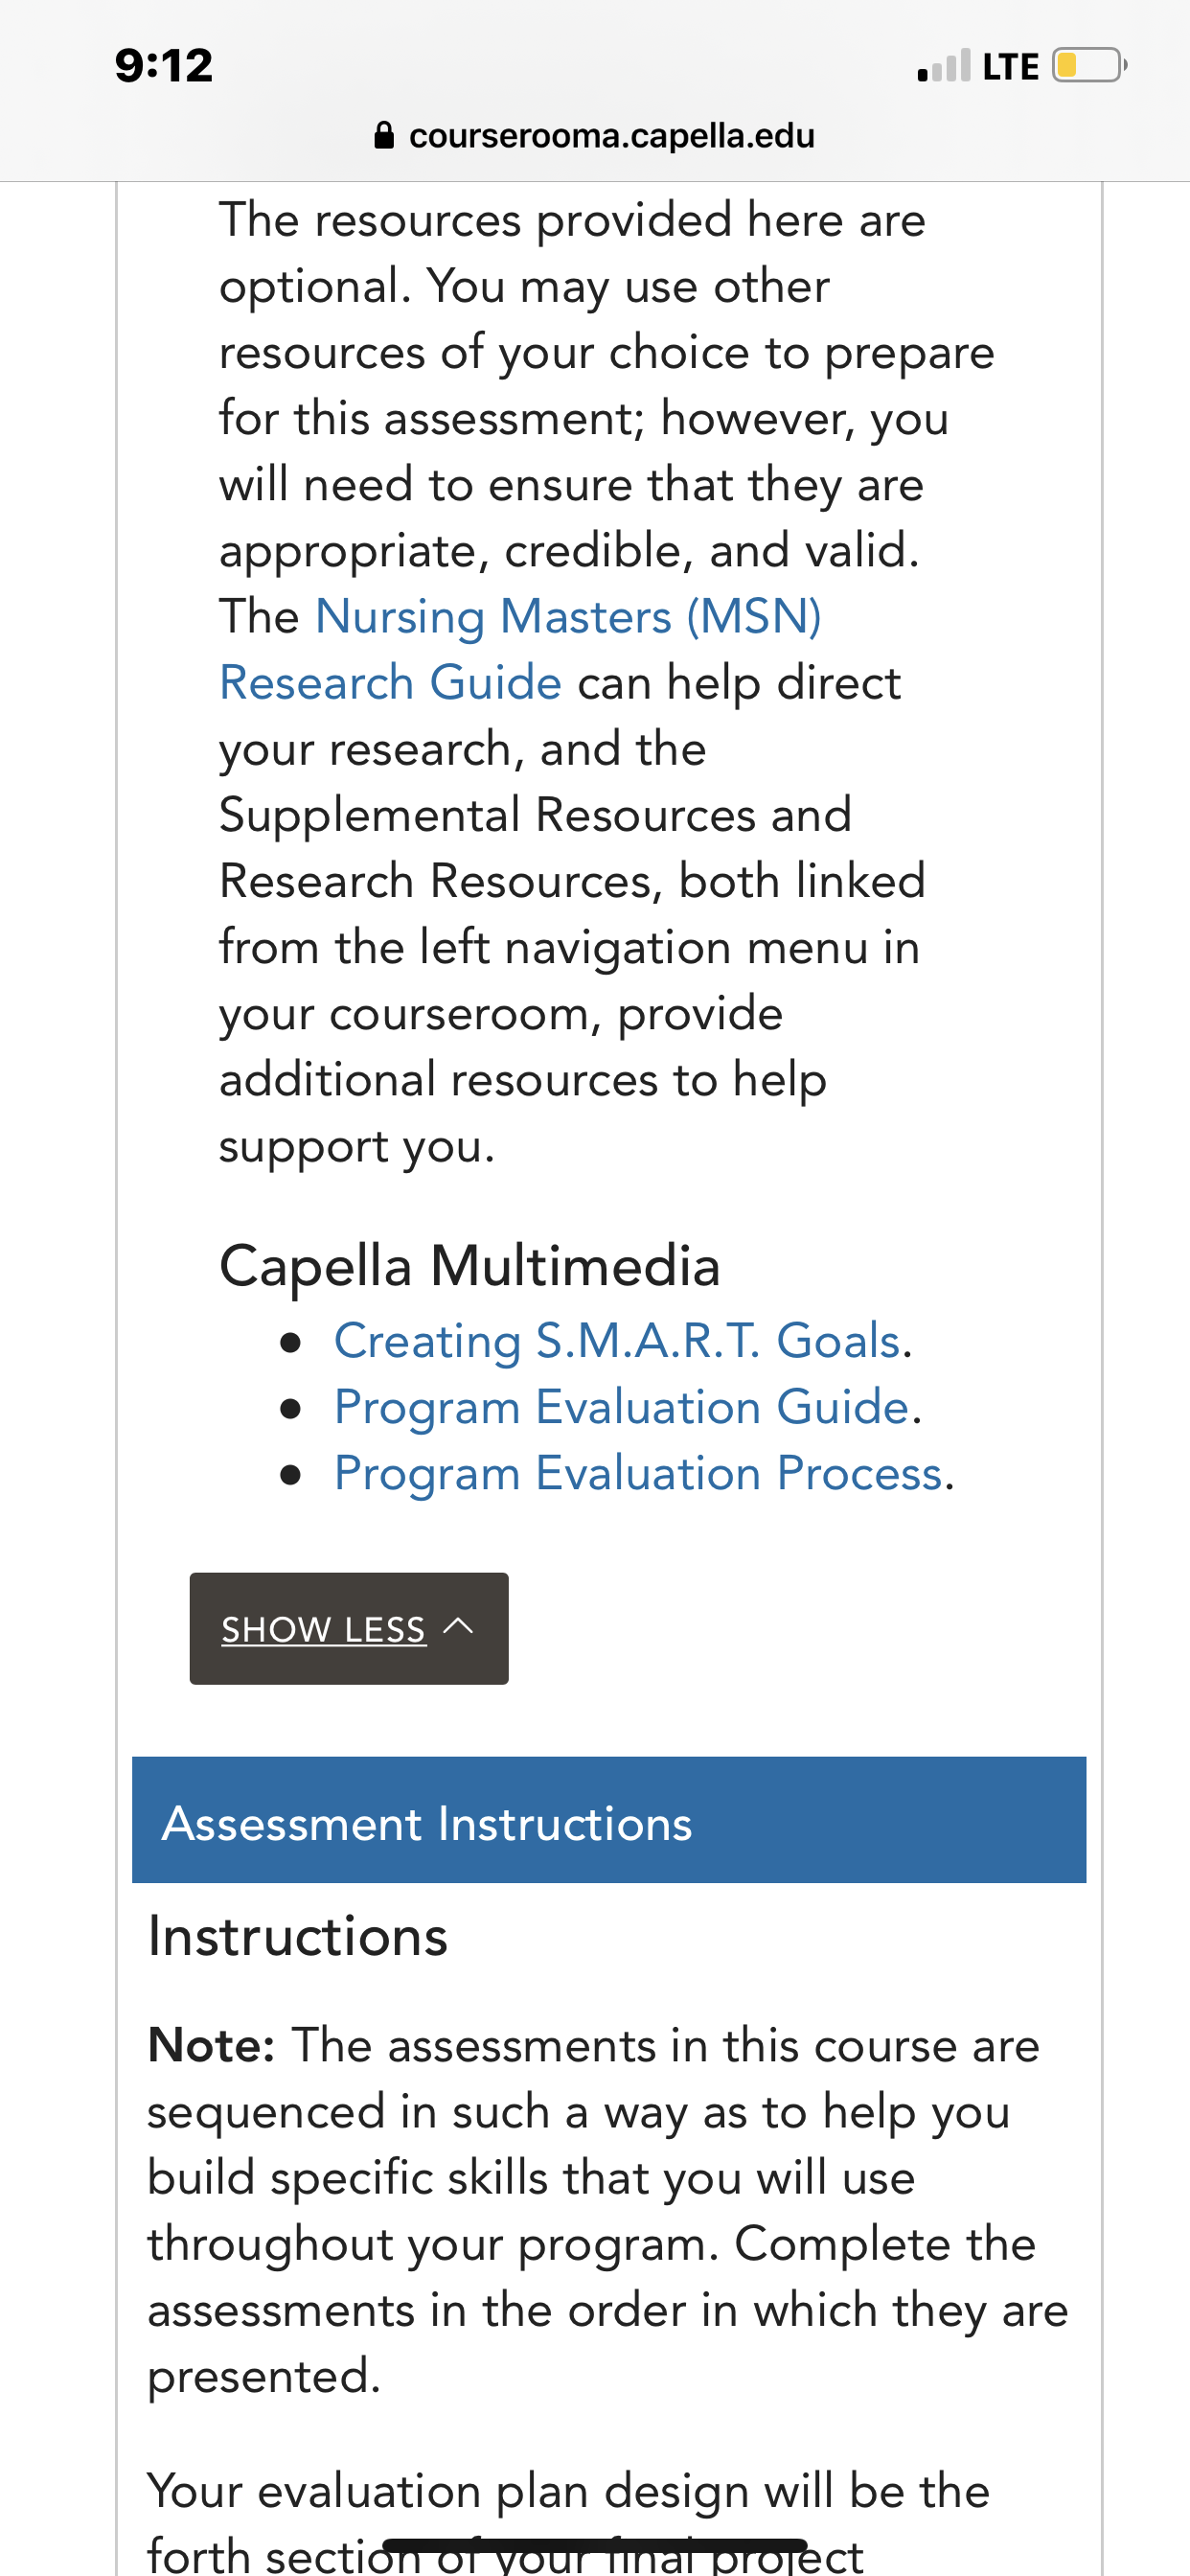
Task: Tap the bullet before Creating S.M.A.R.T. Goals
Action: pyautogui.click(x=291, y=1344)
